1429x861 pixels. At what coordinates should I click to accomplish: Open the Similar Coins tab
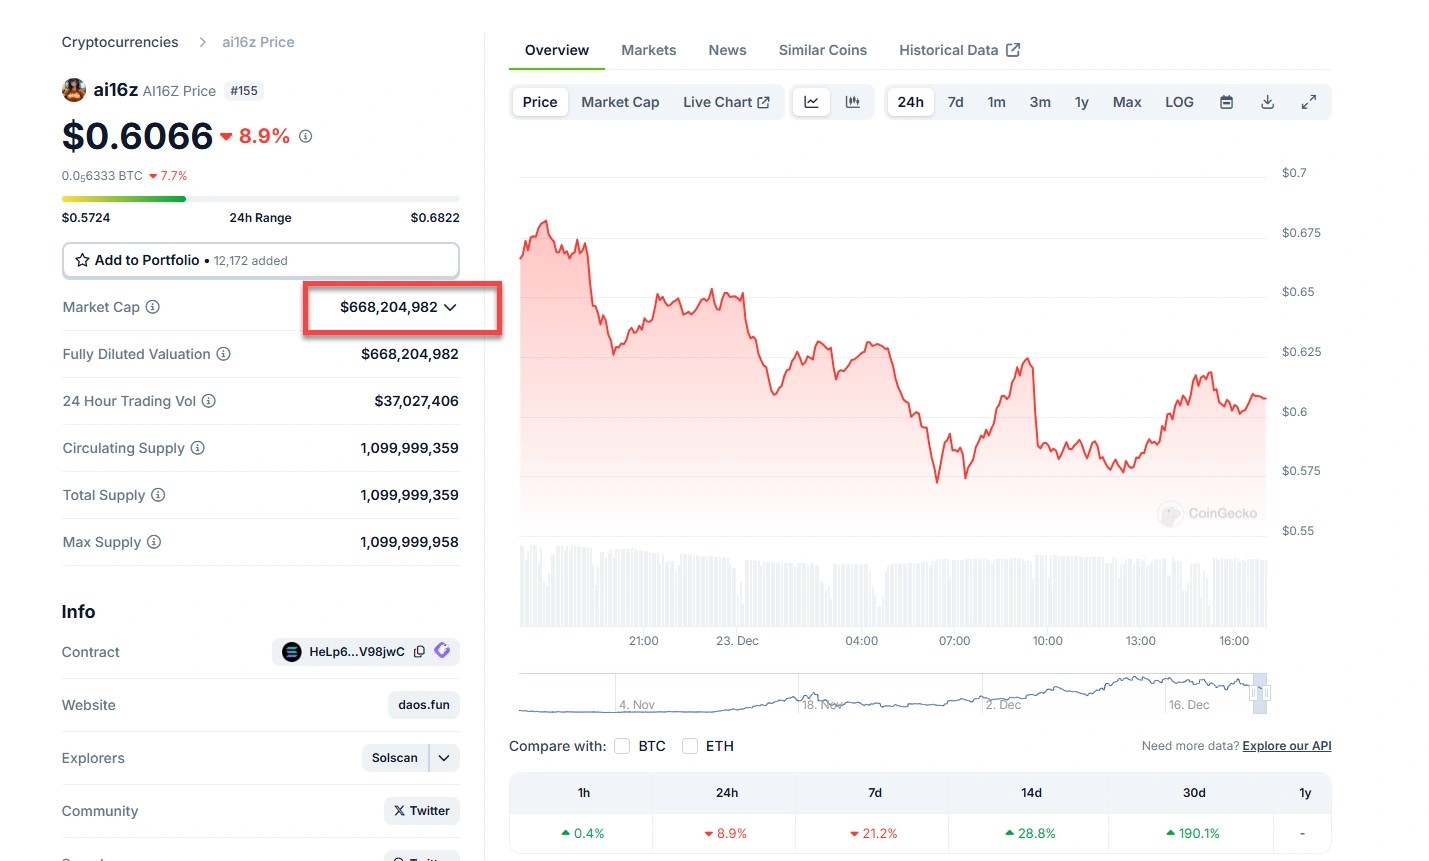point(822,50)
